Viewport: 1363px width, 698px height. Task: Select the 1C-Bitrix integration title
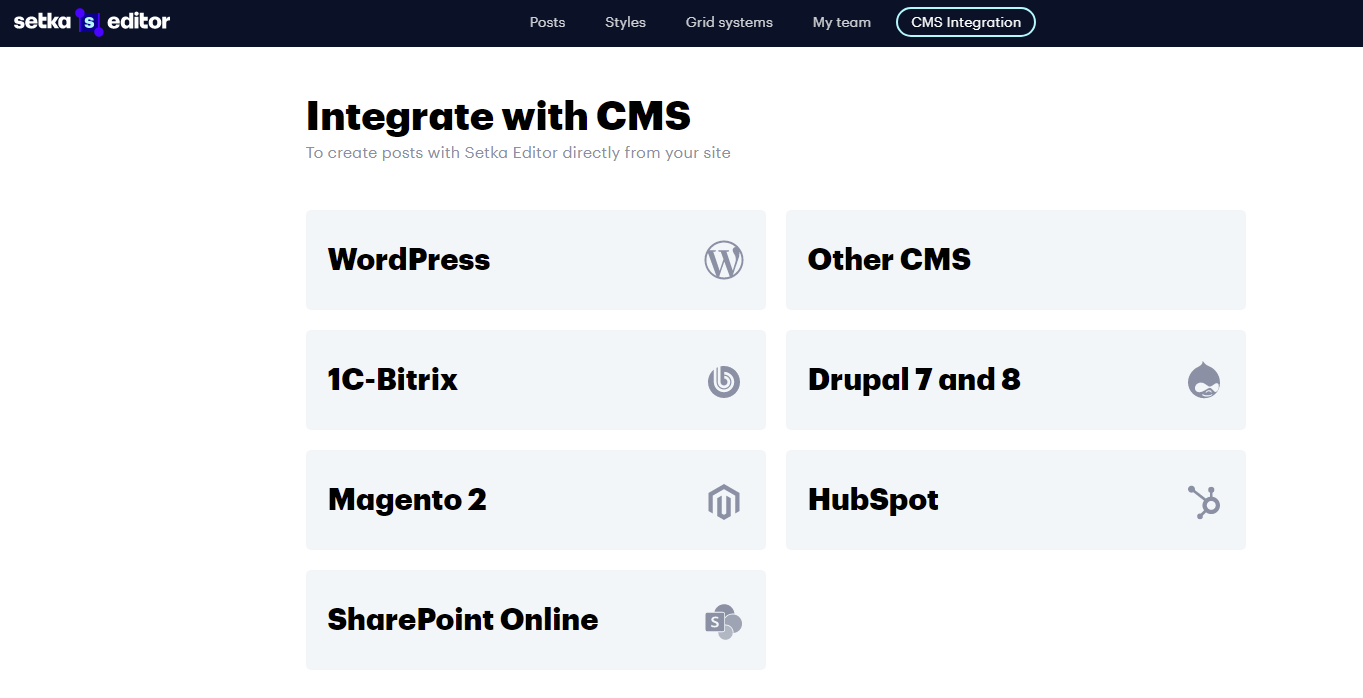393,380
